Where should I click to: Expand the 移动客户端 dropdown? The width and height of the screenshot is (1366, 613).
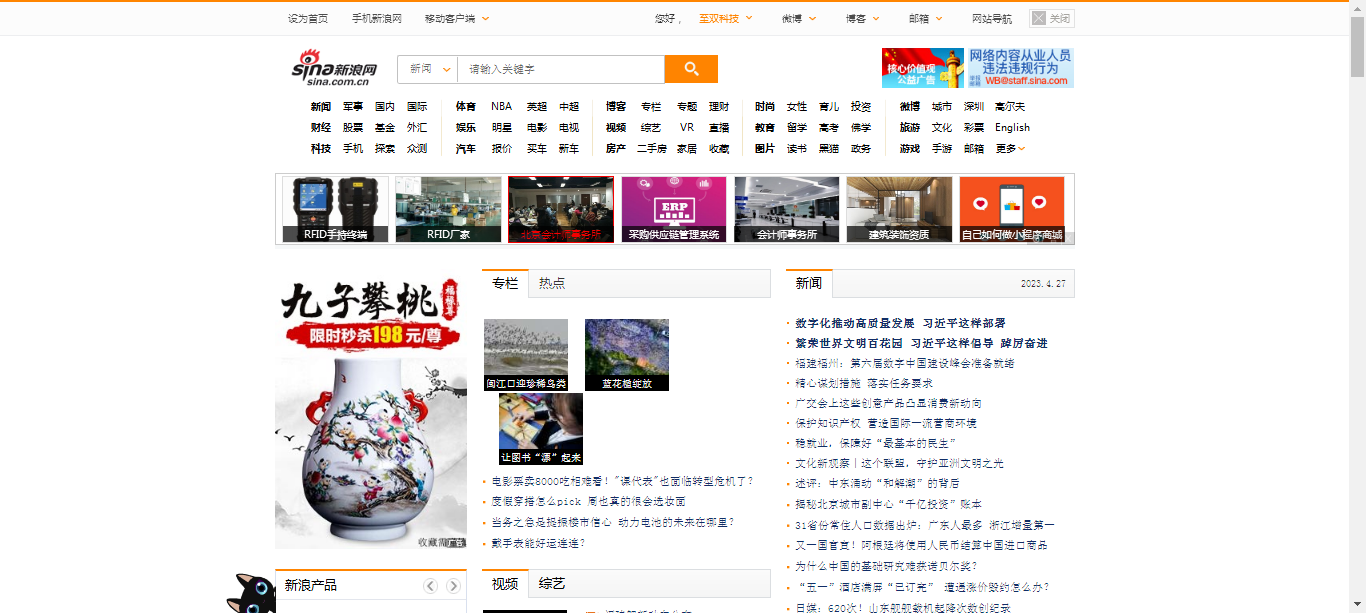pyautogui.click(x=457, y=18)
